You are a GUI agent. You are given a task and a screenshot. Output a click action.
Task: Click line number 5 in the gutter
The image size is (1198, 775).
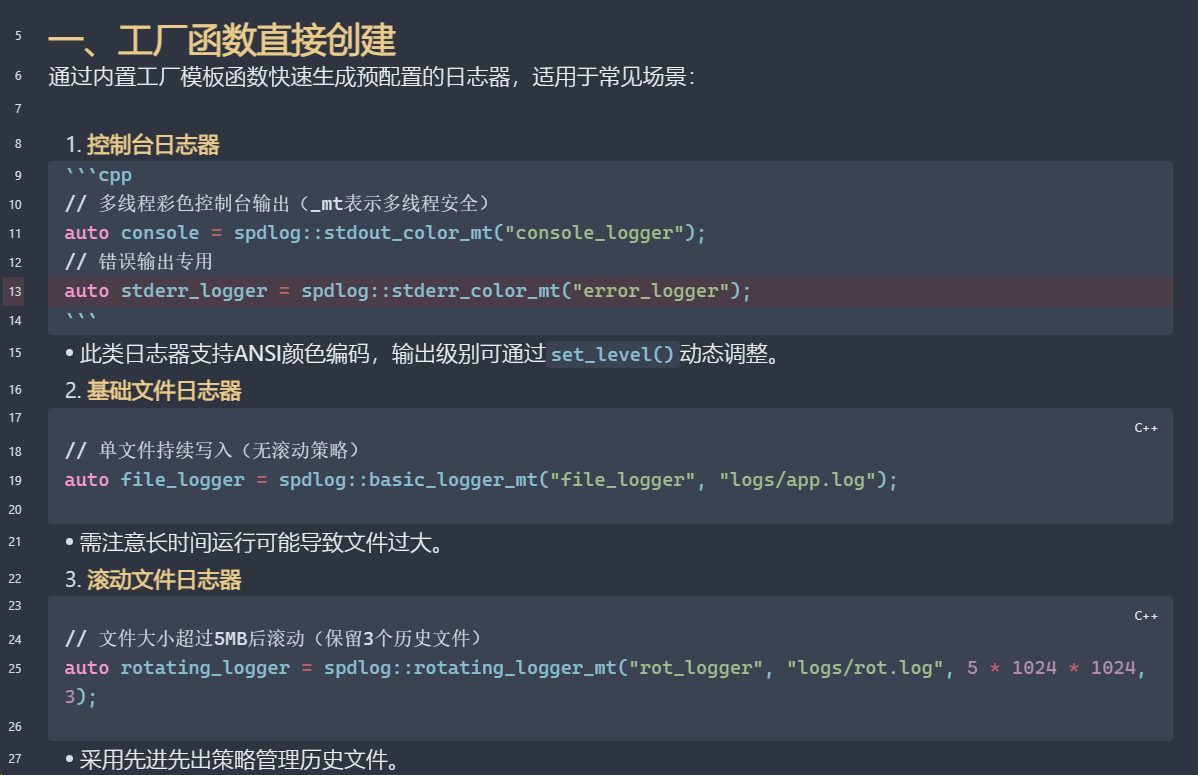(x=18, y=36)
